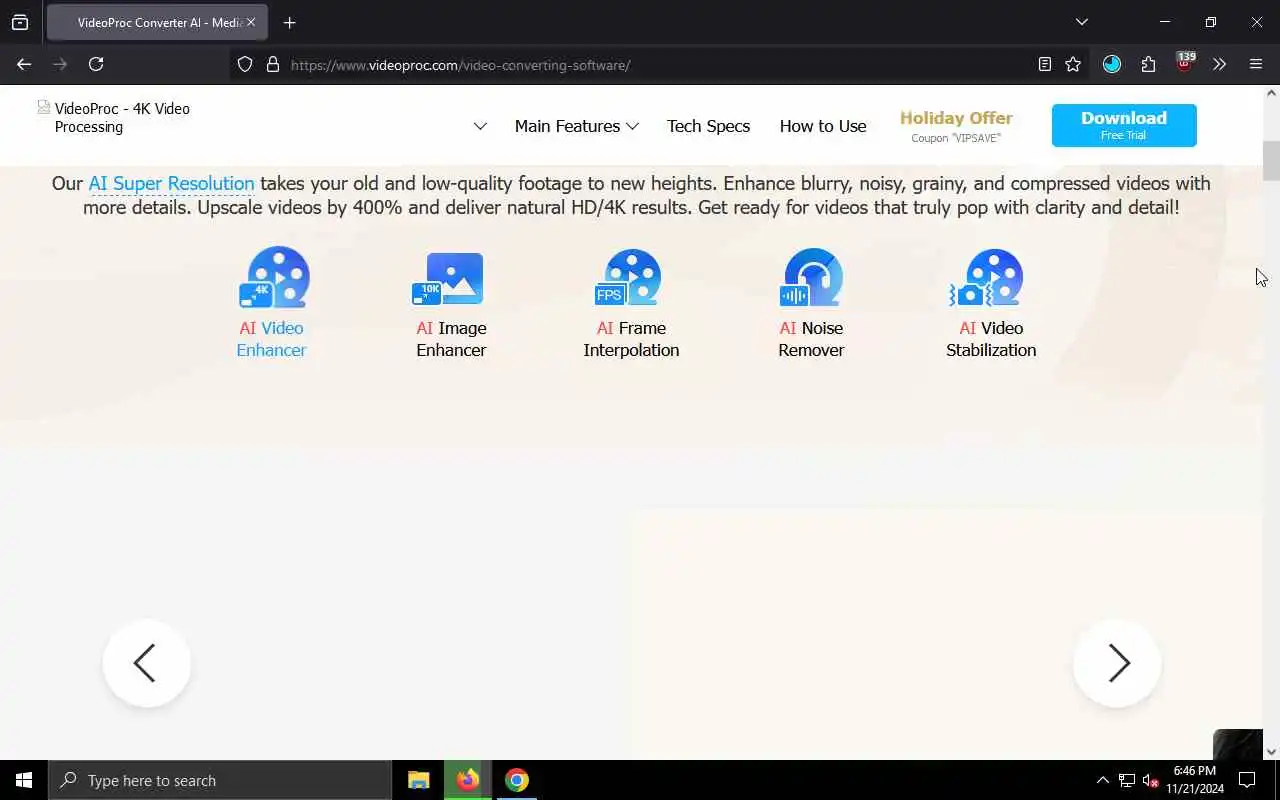This screenshot has width=1280, height=800.
Task: Click the AI Noise Remover label
Action: [811, 339]
